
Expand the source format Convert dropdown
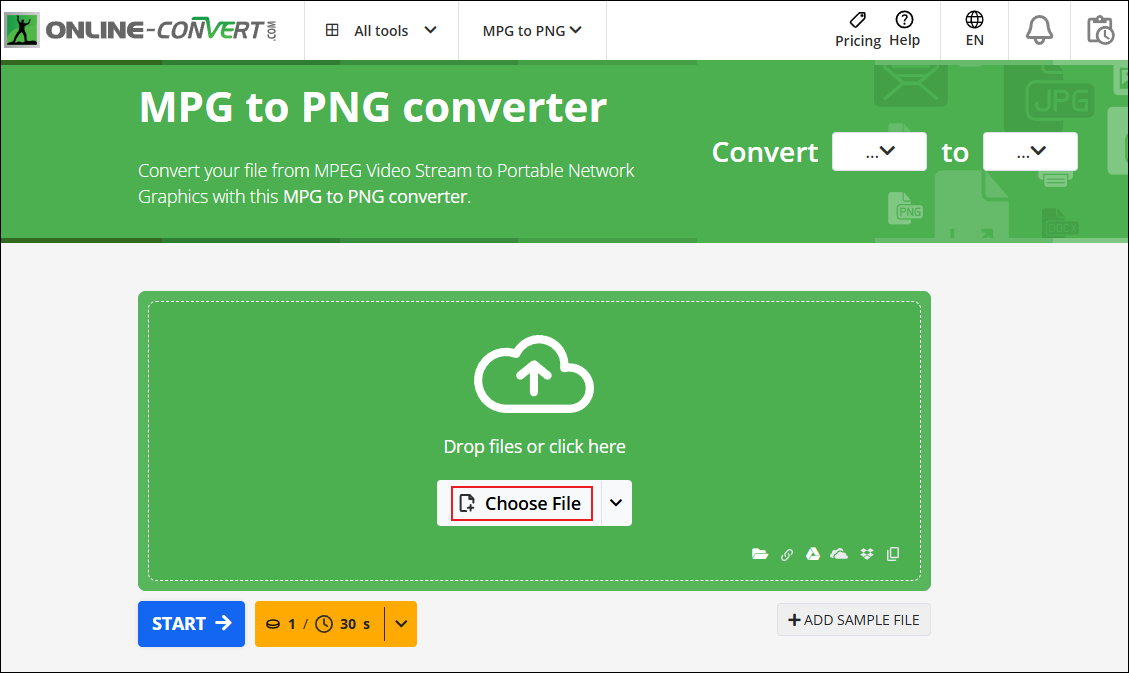pos(879,151)
